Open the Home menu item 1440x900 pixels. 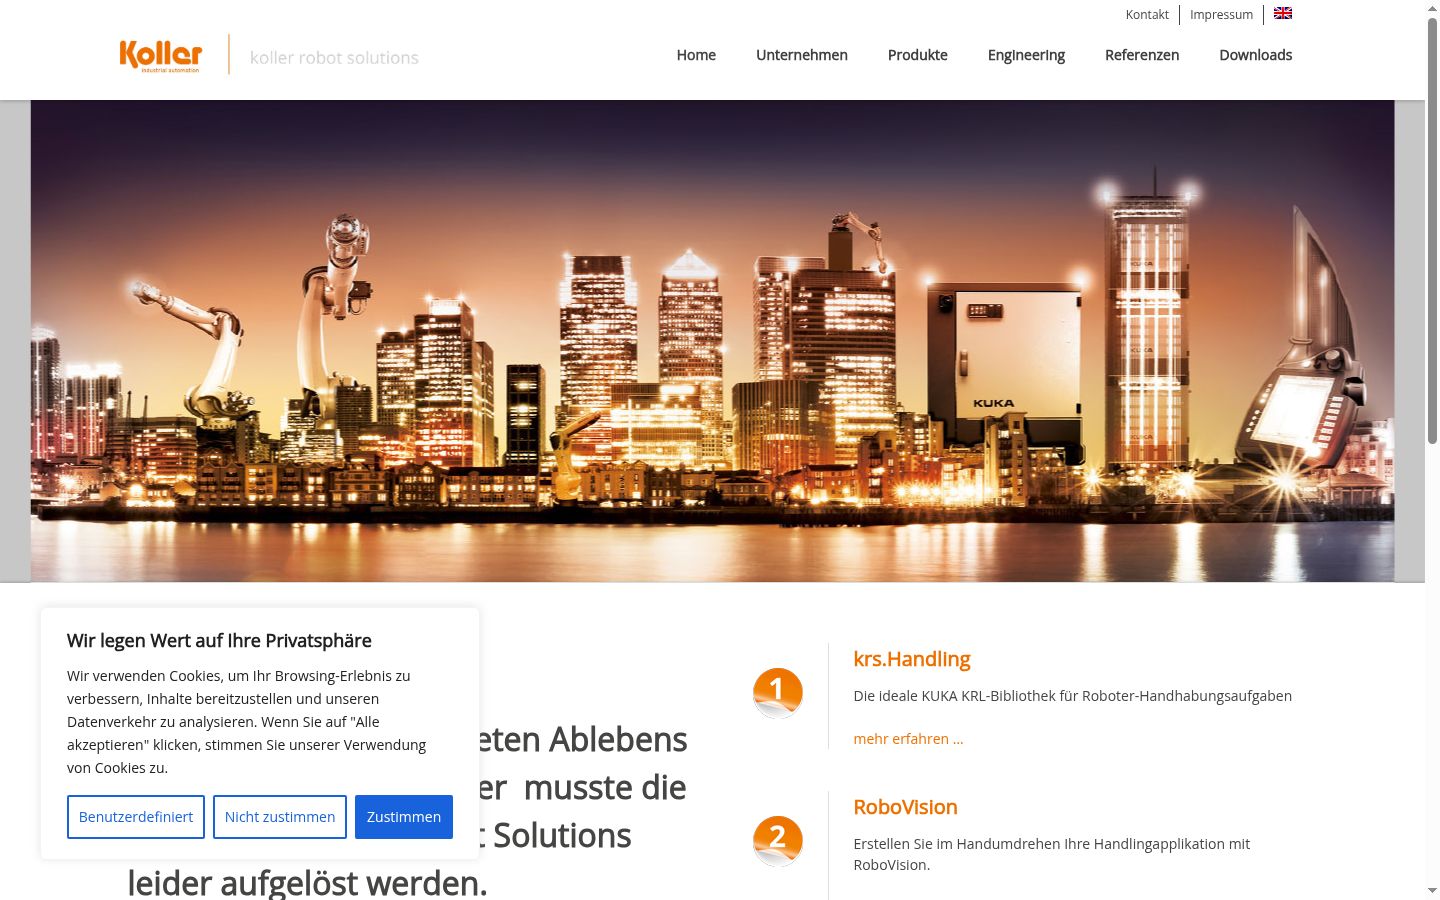pos(696,55)
